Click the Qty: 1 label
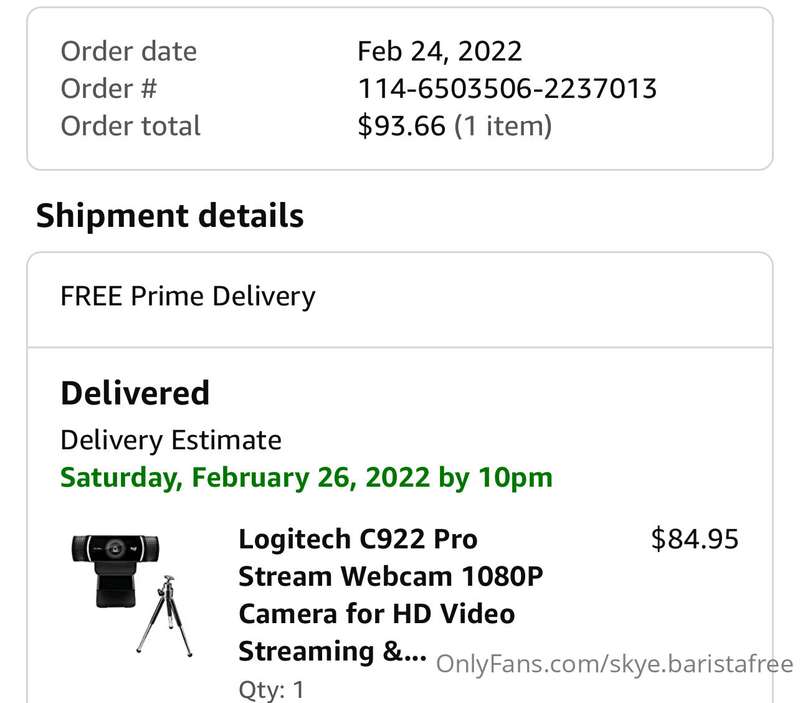 click(x=271, y=690)
